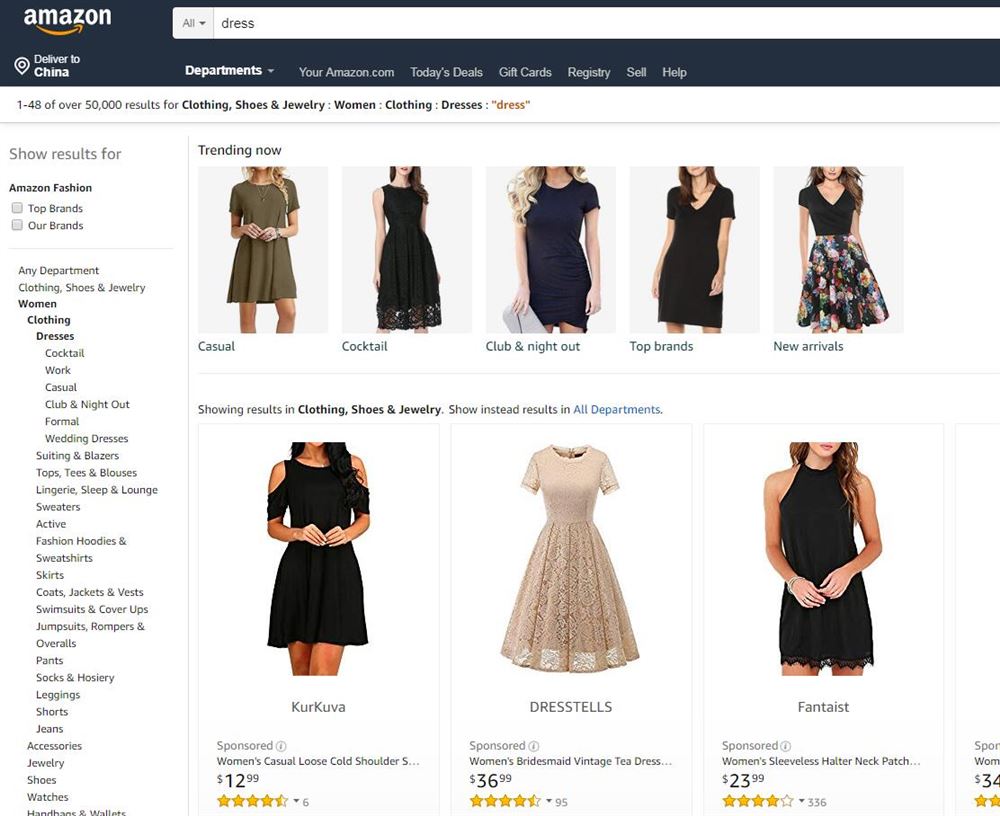Select Leggings category in sidebar
The width and height of the screenshot is (1000, 816).
[x=58, y=695]
